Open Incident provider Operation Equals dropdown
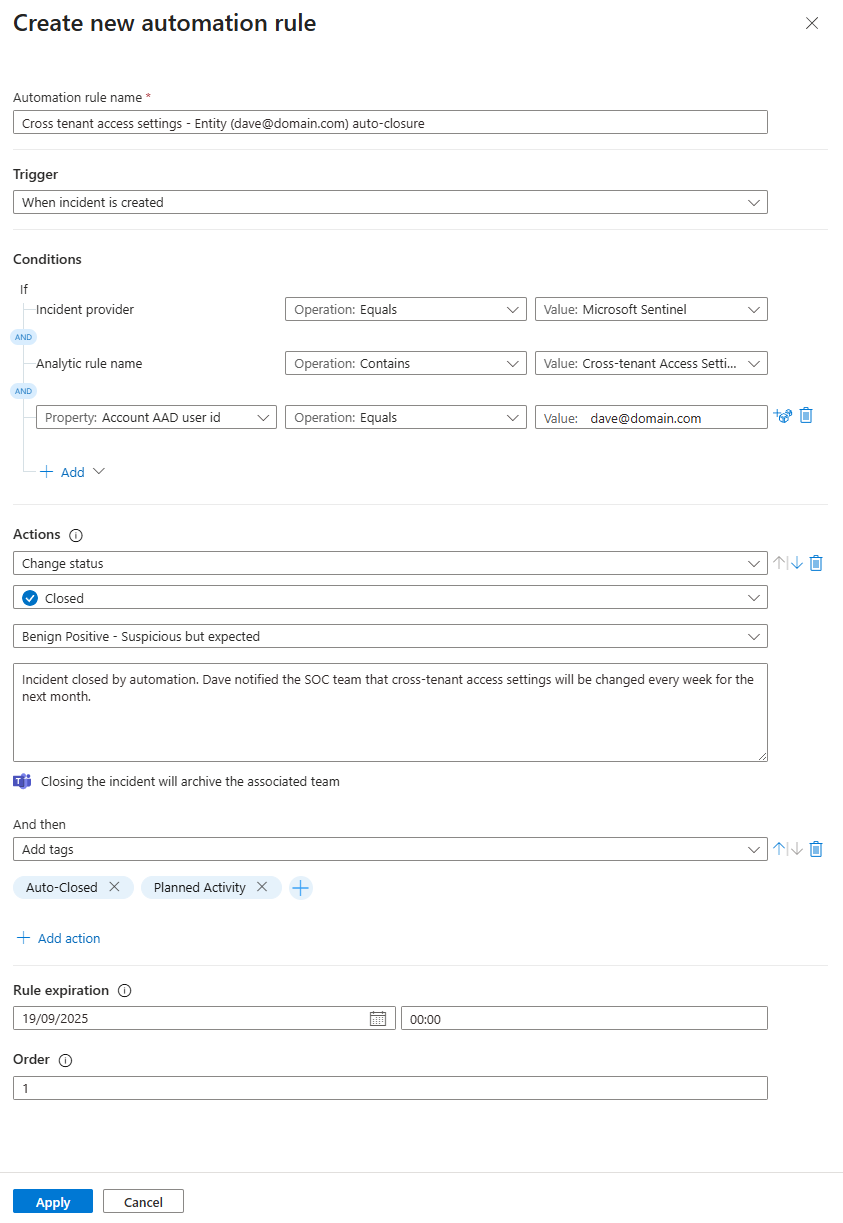This screenshot has height=1223, width=843. (x=406, y=310)
